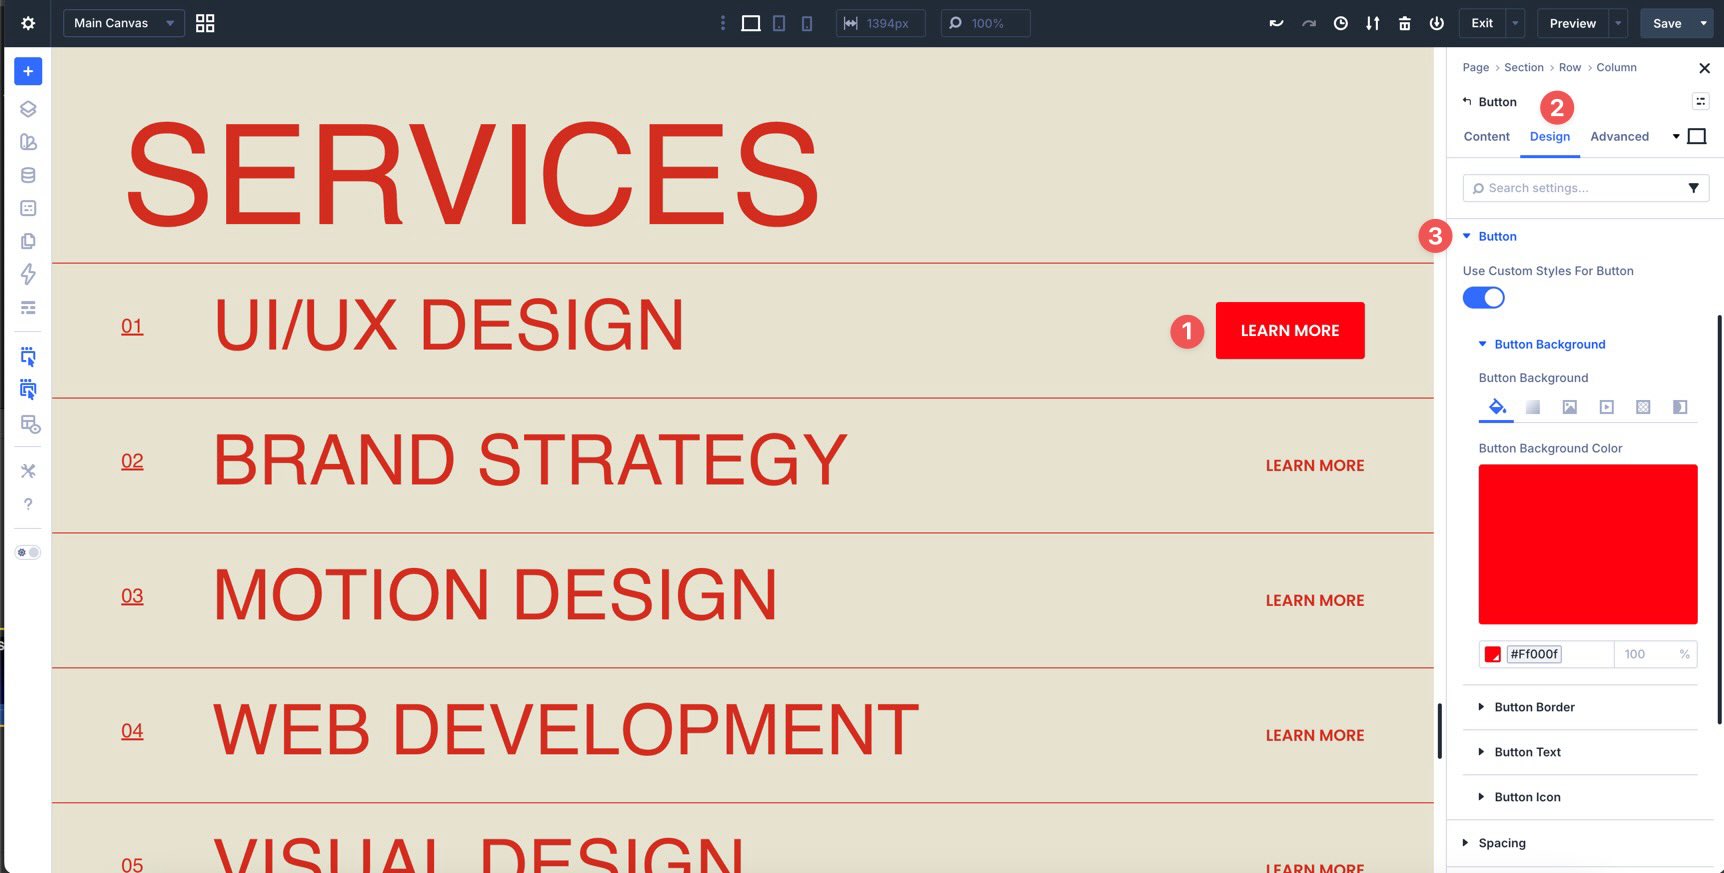Click the trash clear layout icon

(1405, 23)
